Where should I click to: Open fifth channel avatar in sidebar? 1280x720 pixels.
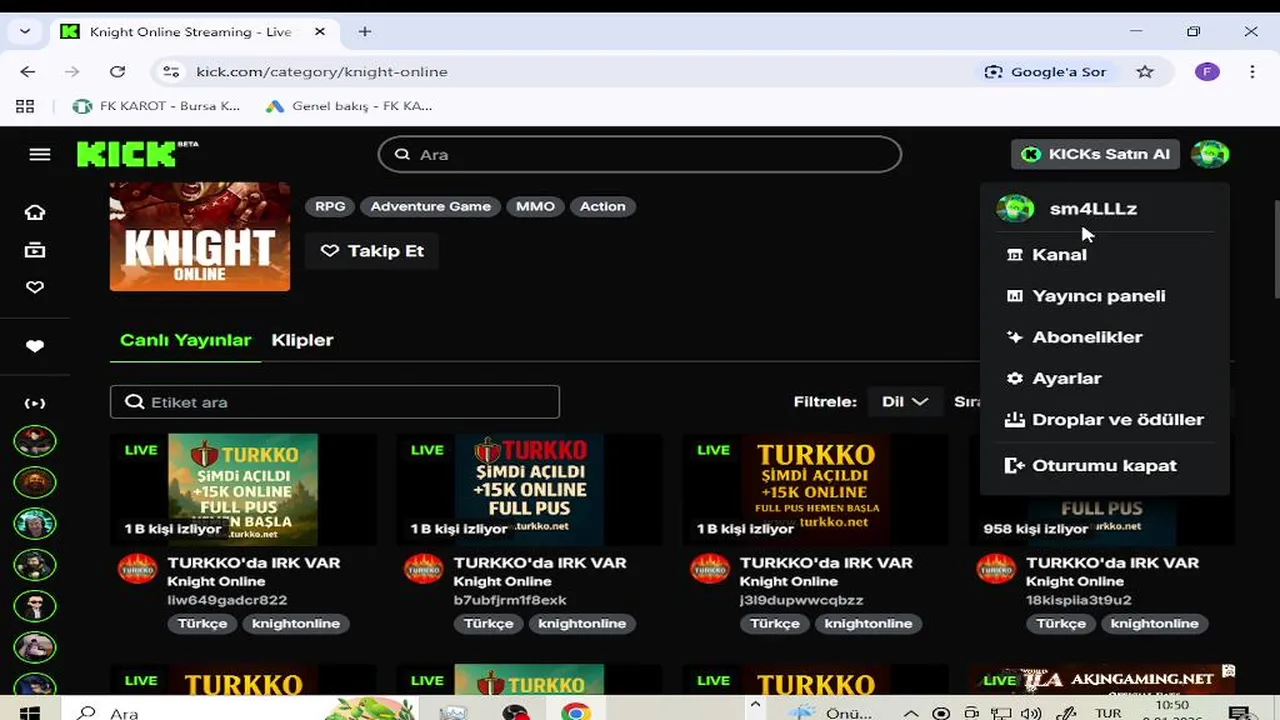click(x=35, y=606)
